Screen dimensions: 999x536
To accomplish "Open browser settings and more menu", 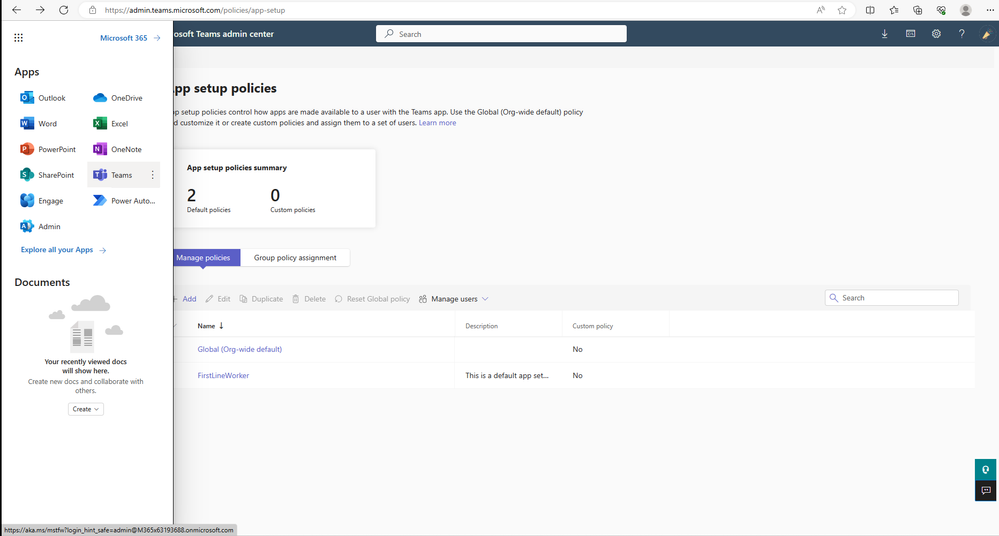I will tap(989, 10).
